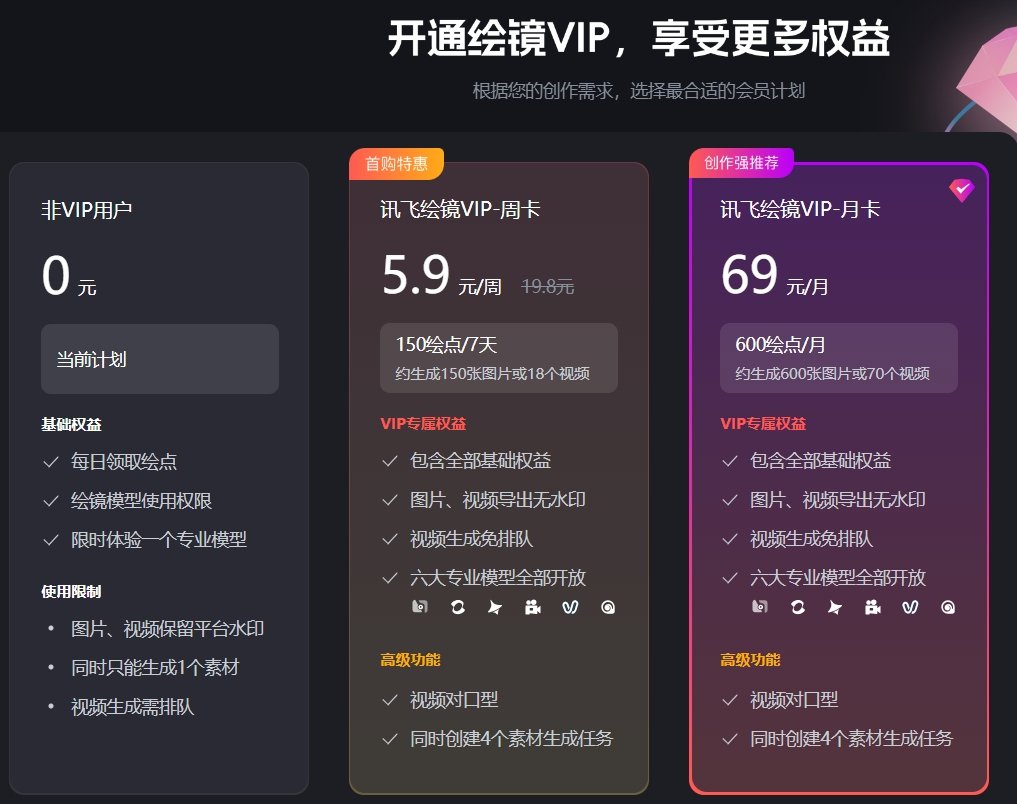Click the 0 元 price in free plan
Image resolution: width=1017 pixels, height=804 pixels.
point(69,276)
